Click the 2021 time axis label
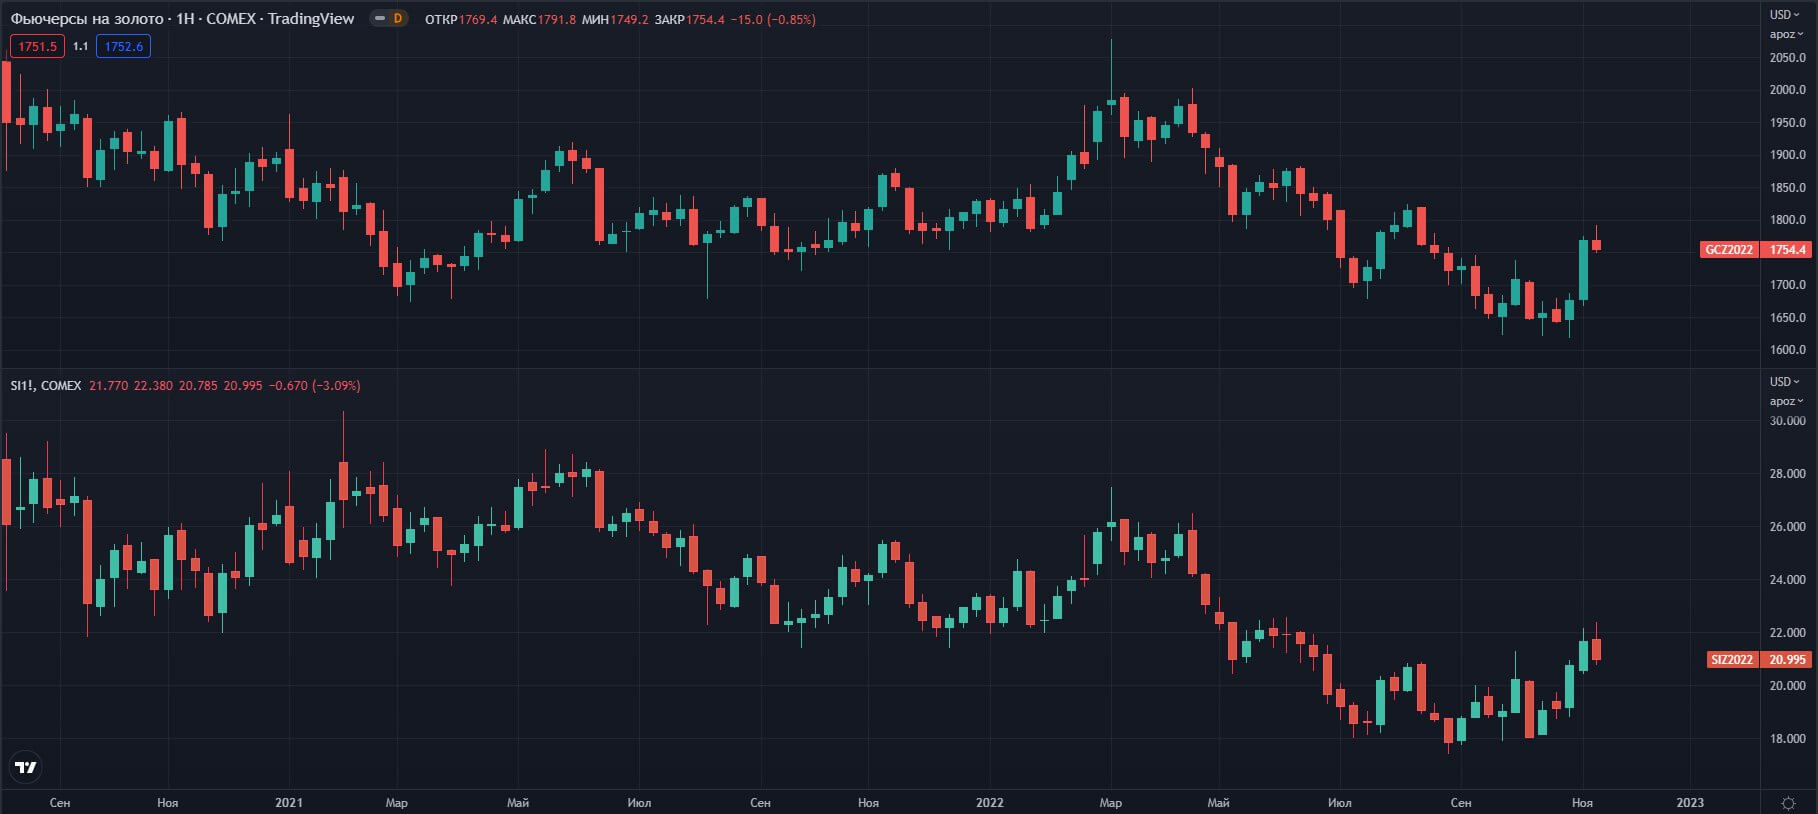 pos(289,803)
